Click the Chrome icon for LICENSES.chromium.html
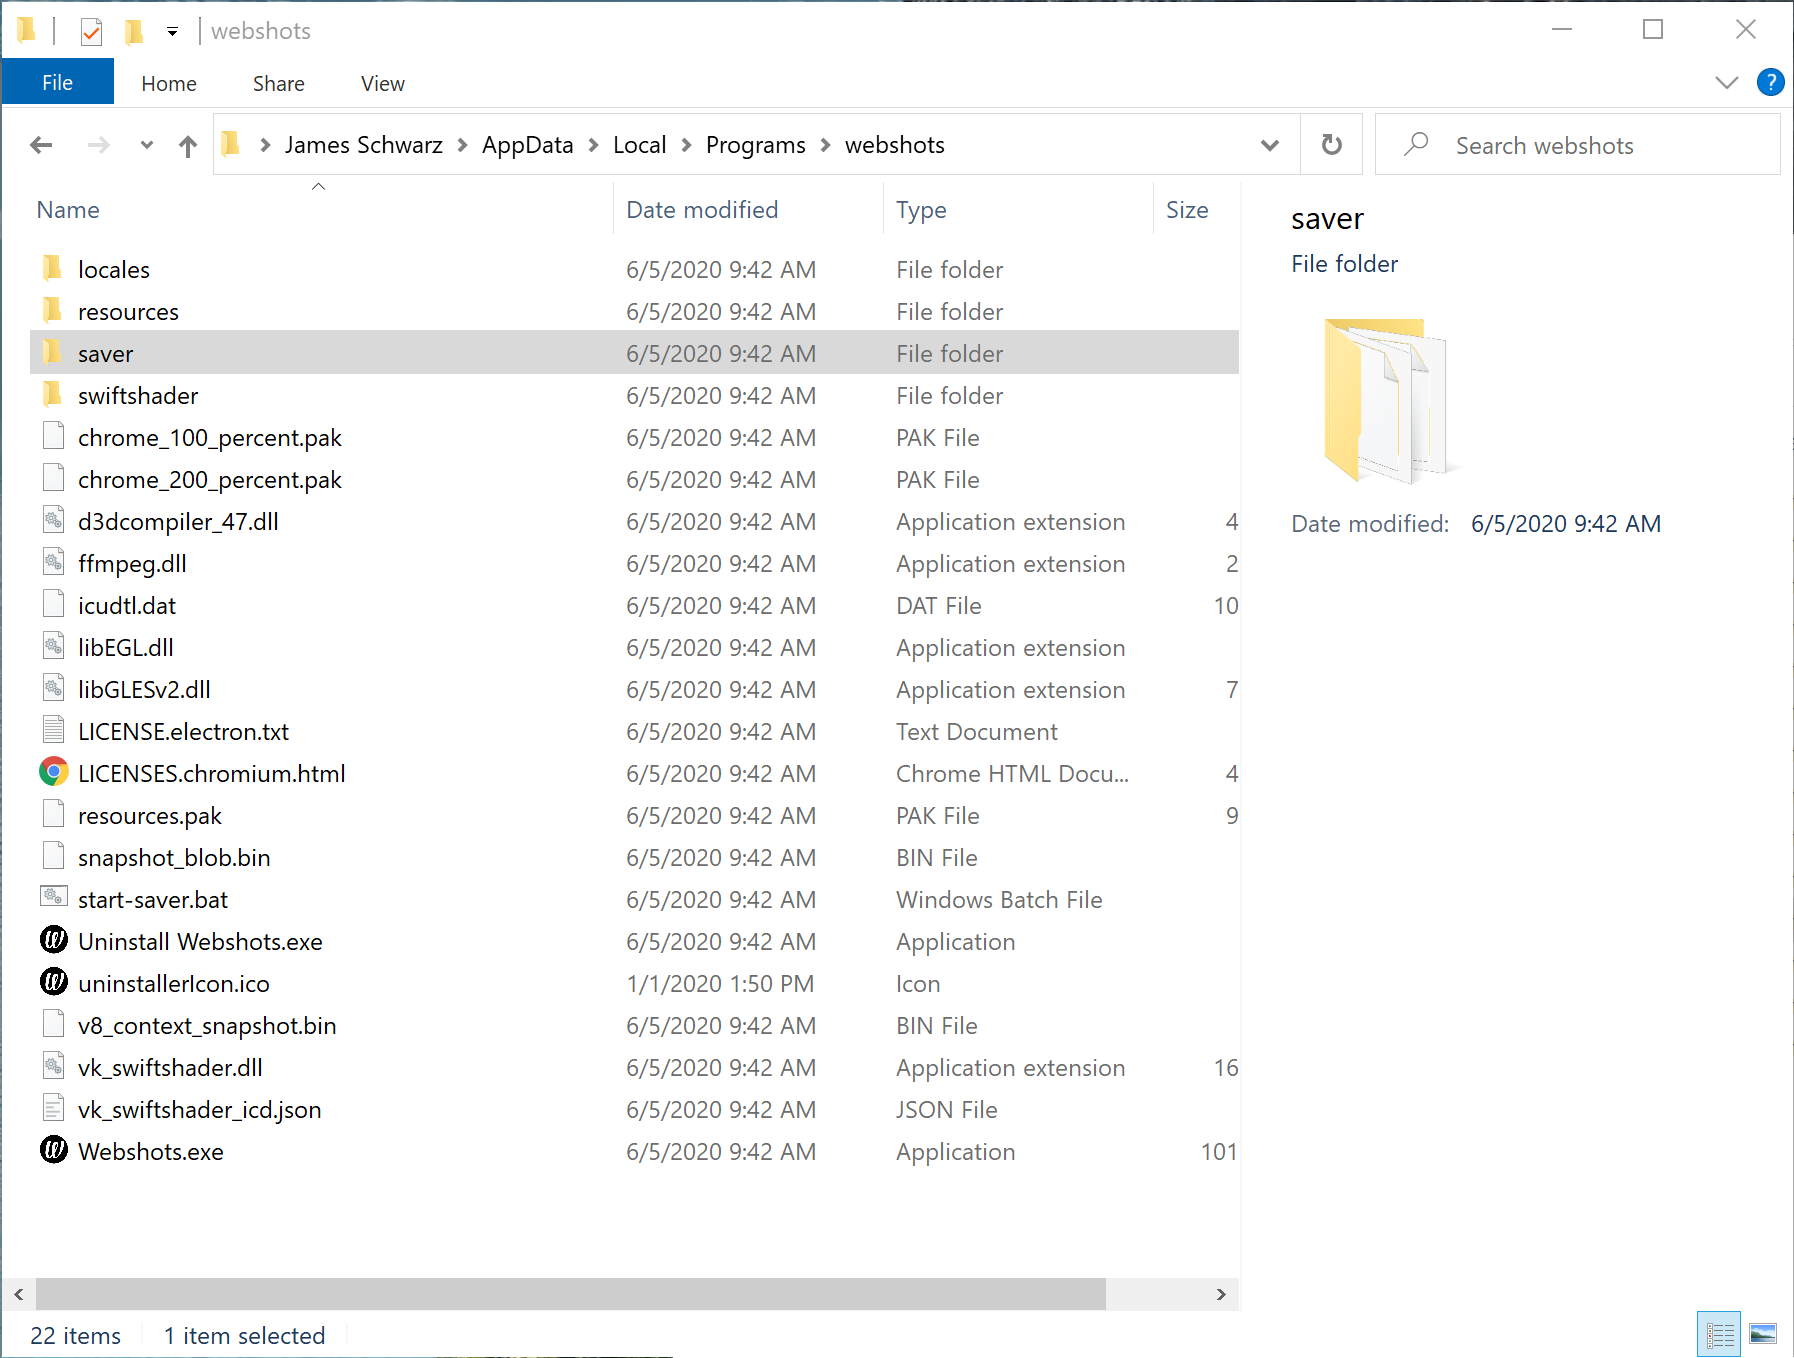This screenshot has width=1794, height=1358. 54,773
